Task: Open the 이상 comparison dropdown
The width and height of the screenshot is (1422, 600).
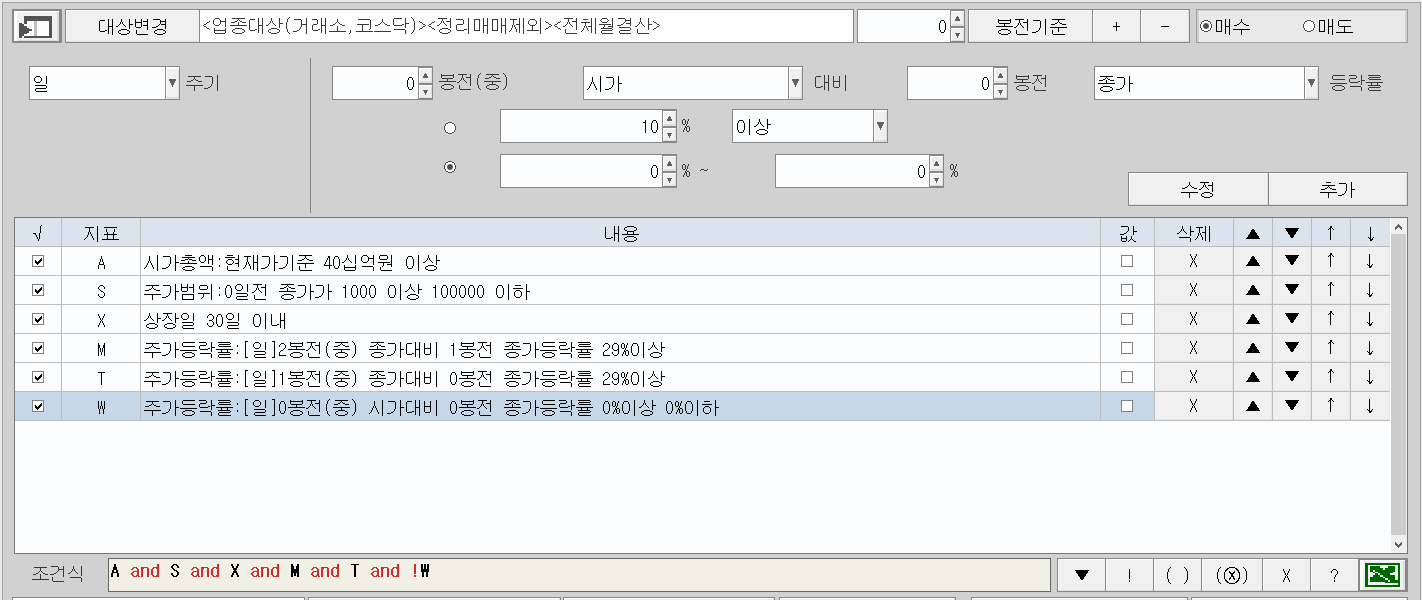Action: pyautogui.click(x=880, y=127)
